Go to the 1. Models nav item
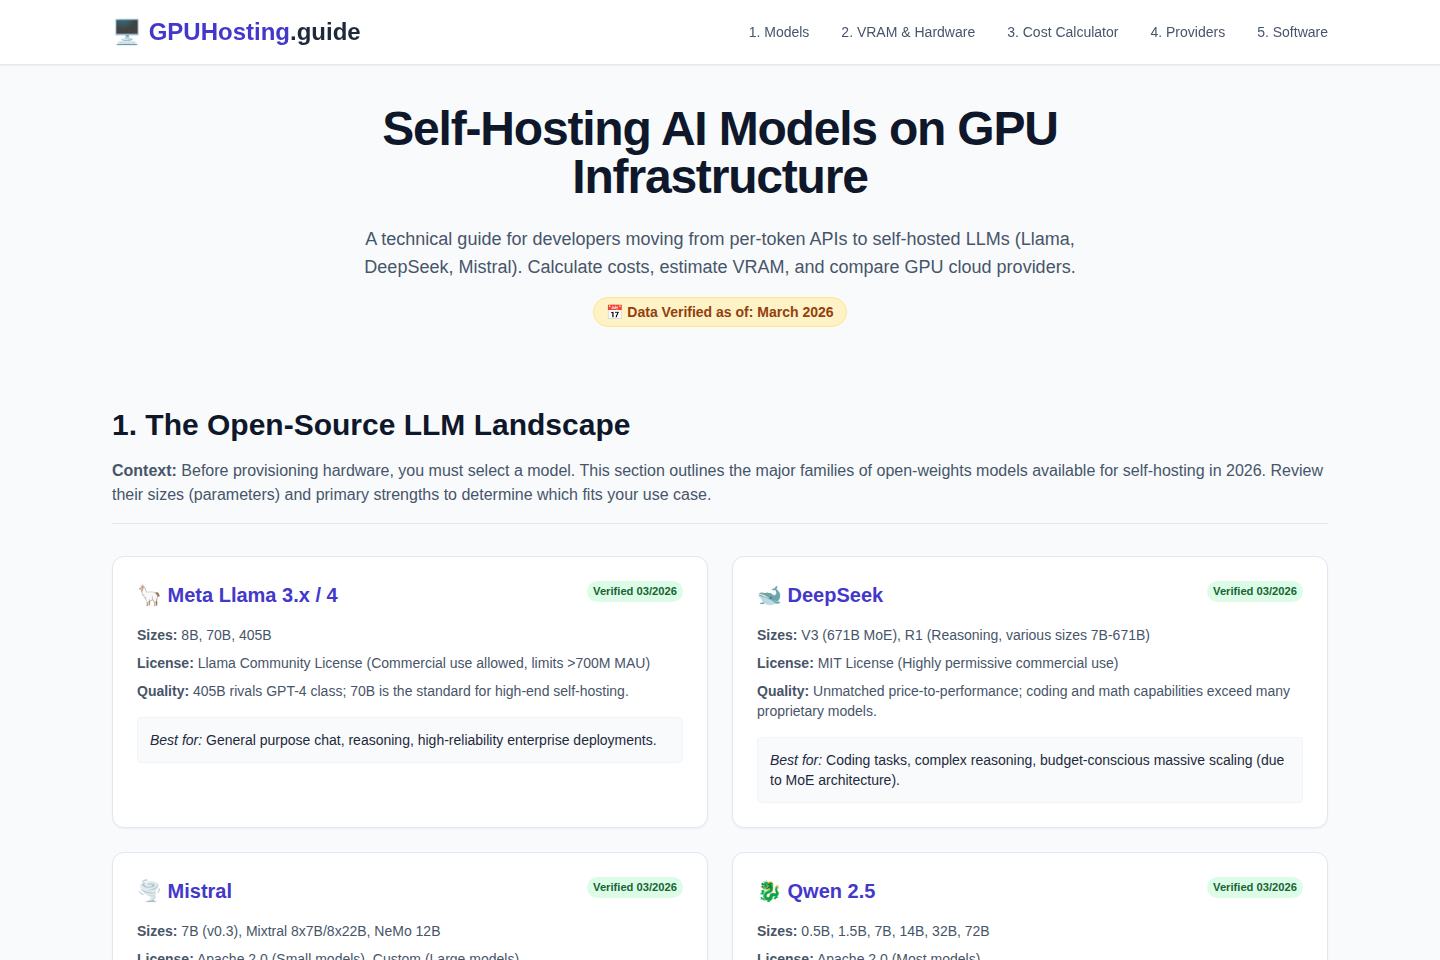 tap(779, 32)
